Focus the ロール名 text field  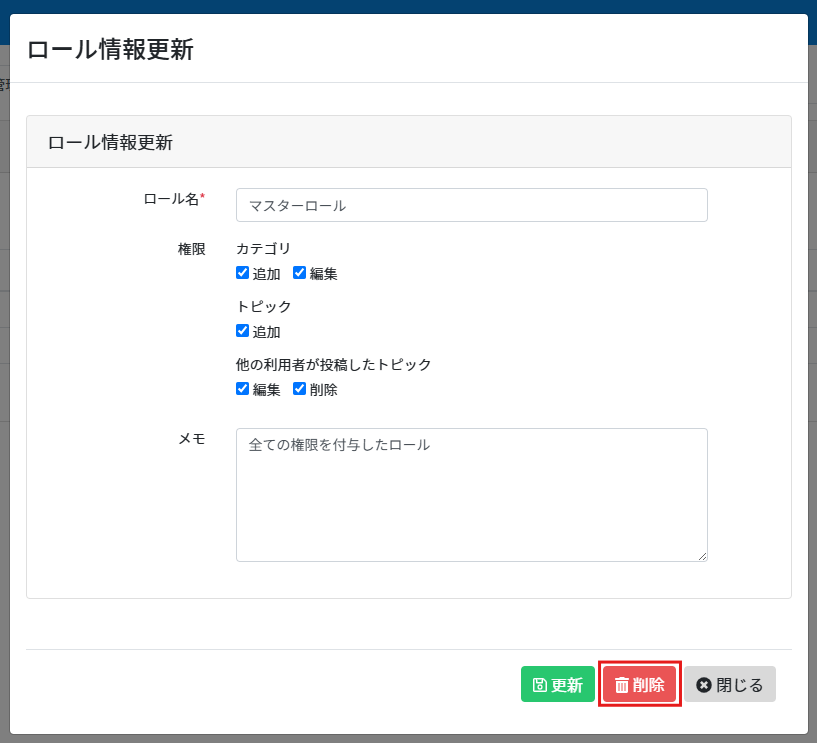[x=471, y=205]
